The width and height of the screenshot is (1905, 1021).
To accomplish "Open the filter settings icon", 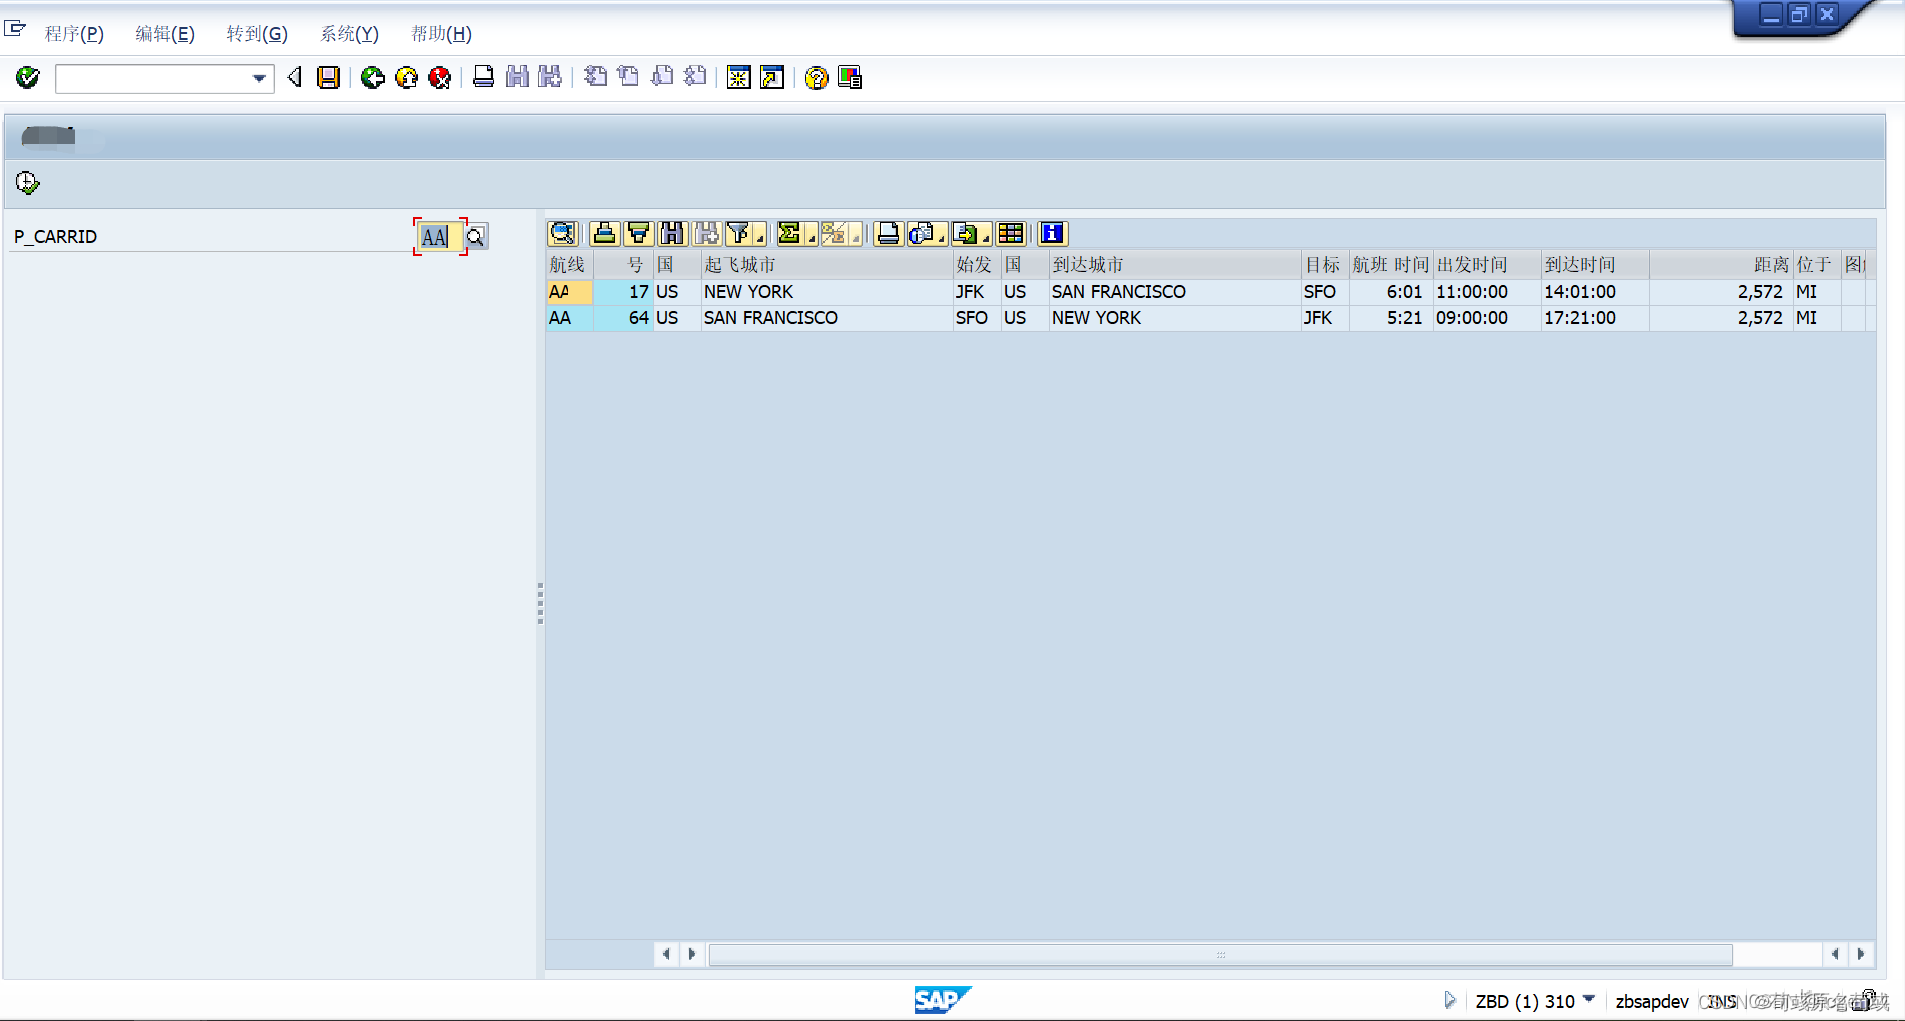I will [x=740, y=233].
